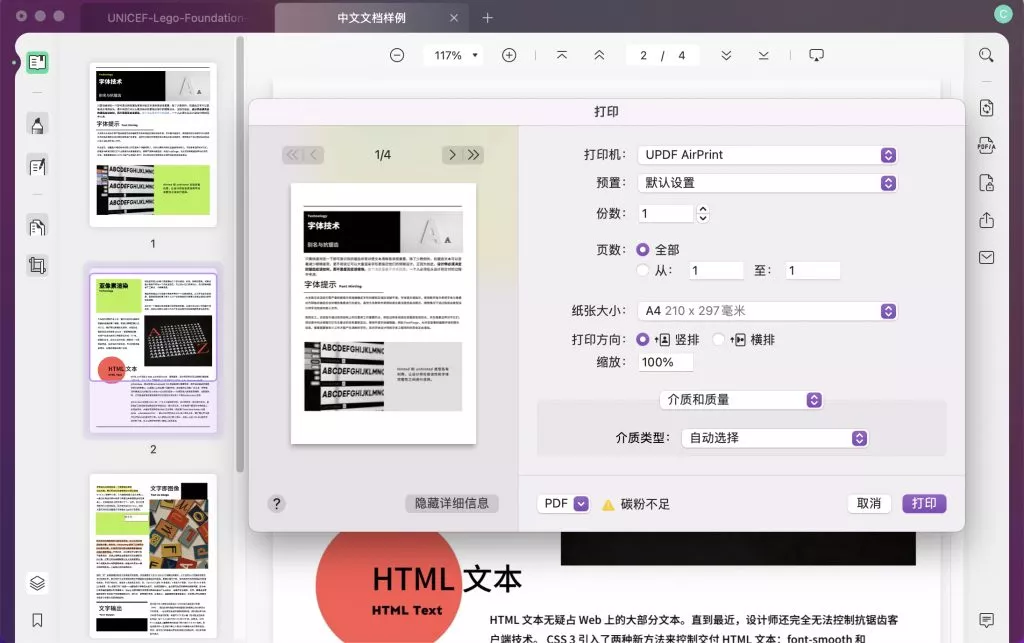The image size is (1024, 643).
Task: Send file by email icon
Action: tap(986, 257)
